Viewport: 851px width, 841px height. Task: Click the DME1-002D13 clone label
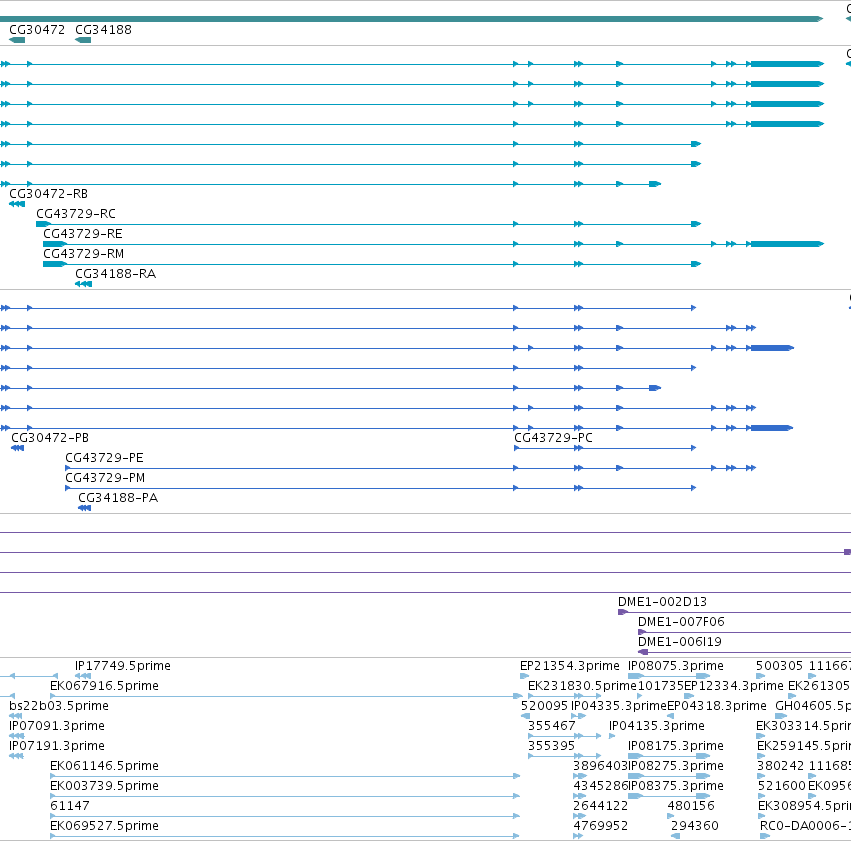click(x=662, y=602)
